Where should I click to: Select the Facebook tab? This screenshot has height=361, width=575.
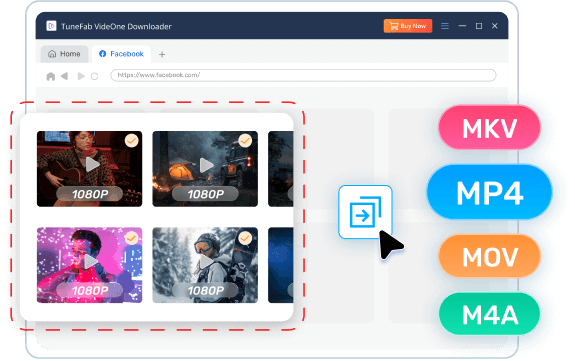click(121, 54)
